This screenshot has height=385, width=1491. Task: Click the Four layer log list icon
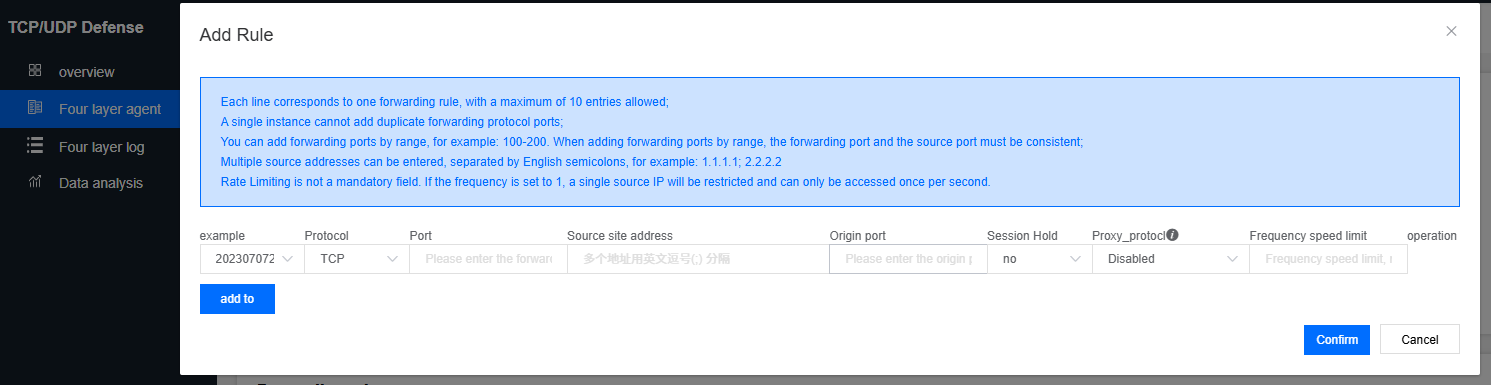pyautogui.click(x=35, y=146)
